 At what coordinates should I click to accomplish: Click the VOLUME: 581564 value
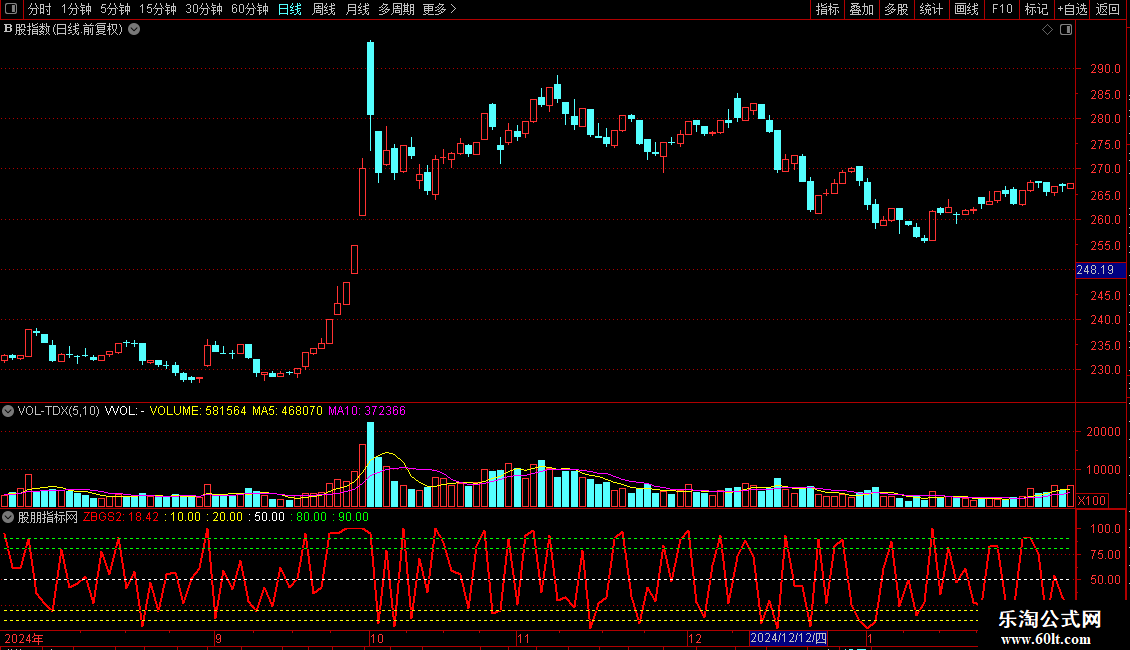point(197,411)
